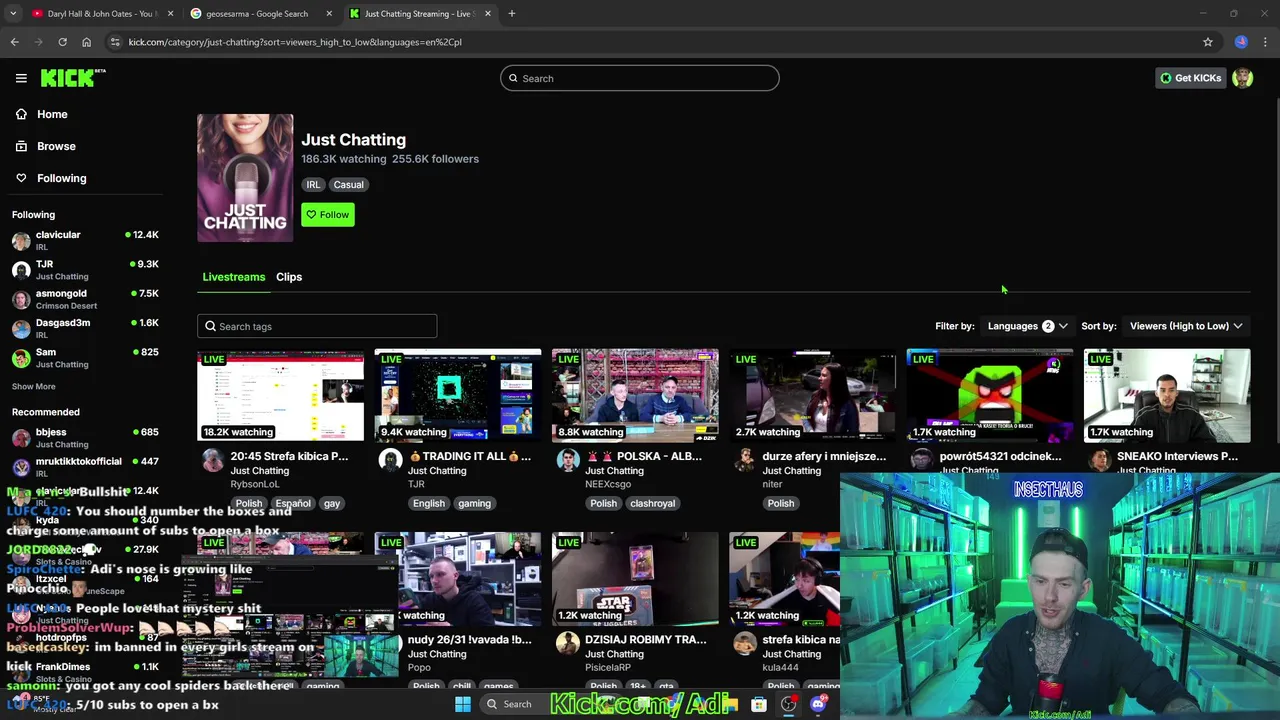The width and height of the screenshot is (1280, 720).
Task: Open clavicular channel in Following list
Action: pyautogui.click(x=85, y=240)
